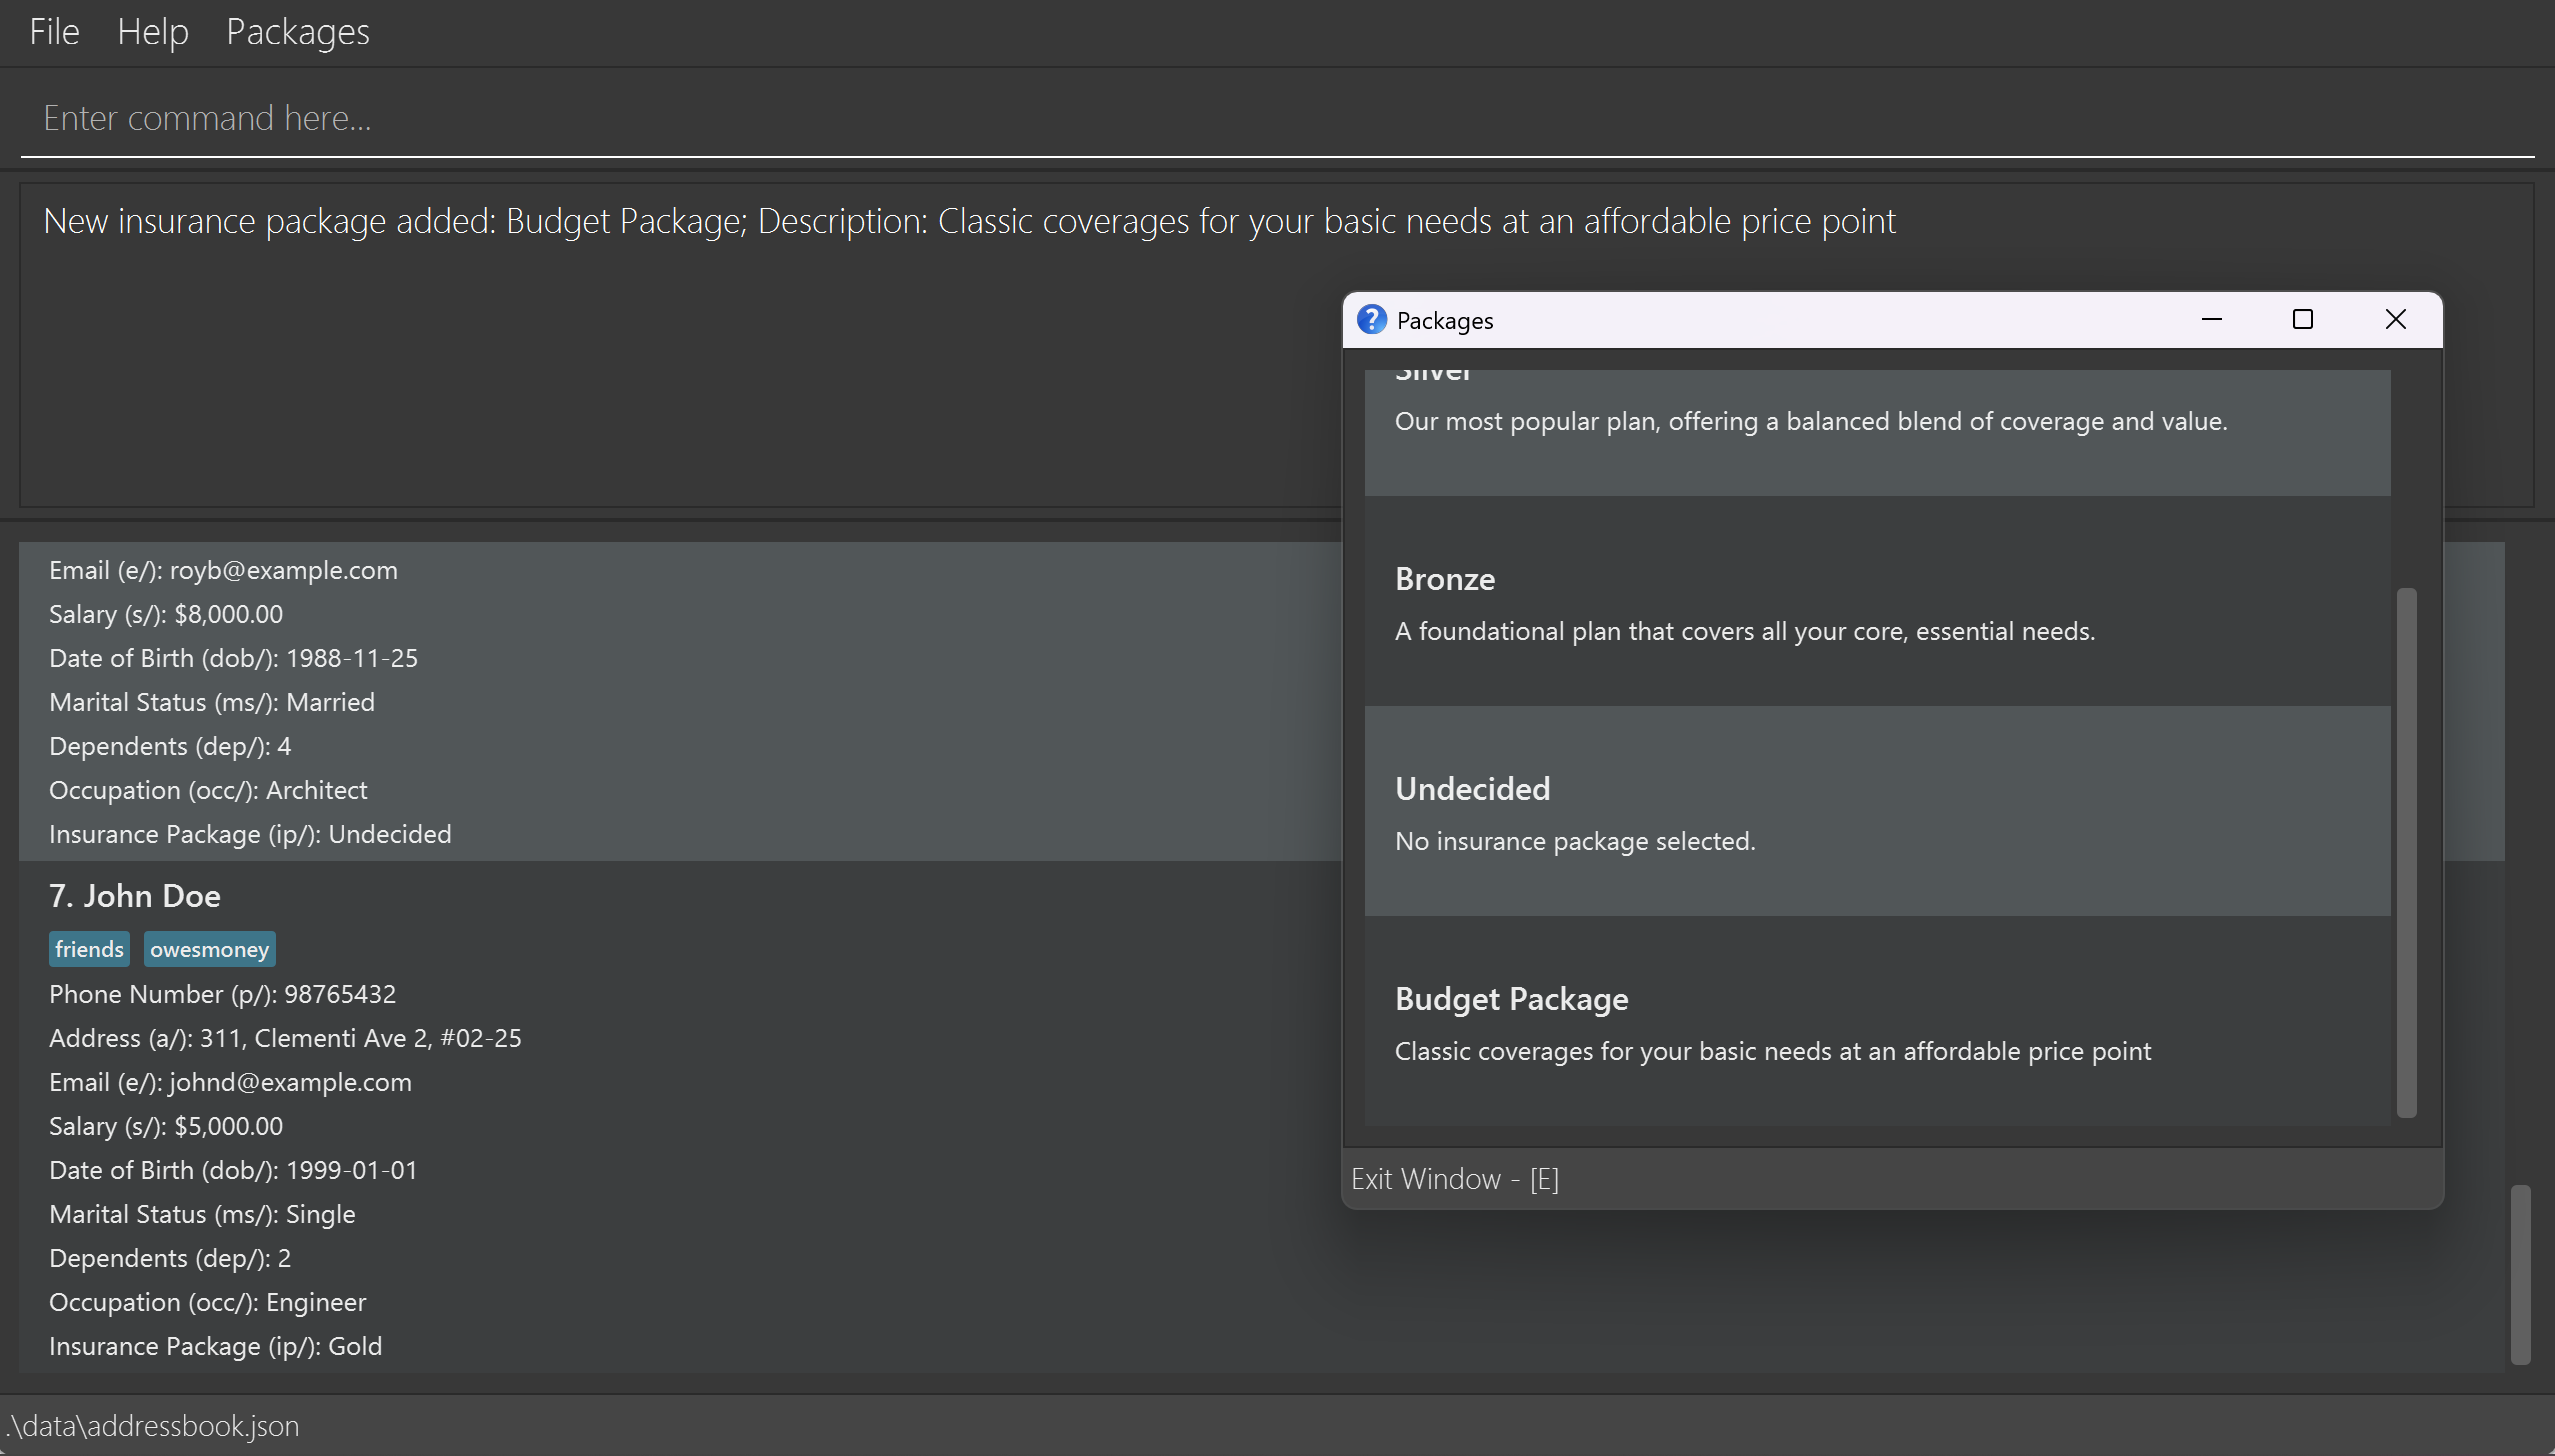This screenshot has height=1456, width=2555.
Task: Select the Budget Package card
Action: point(1877,1021)
